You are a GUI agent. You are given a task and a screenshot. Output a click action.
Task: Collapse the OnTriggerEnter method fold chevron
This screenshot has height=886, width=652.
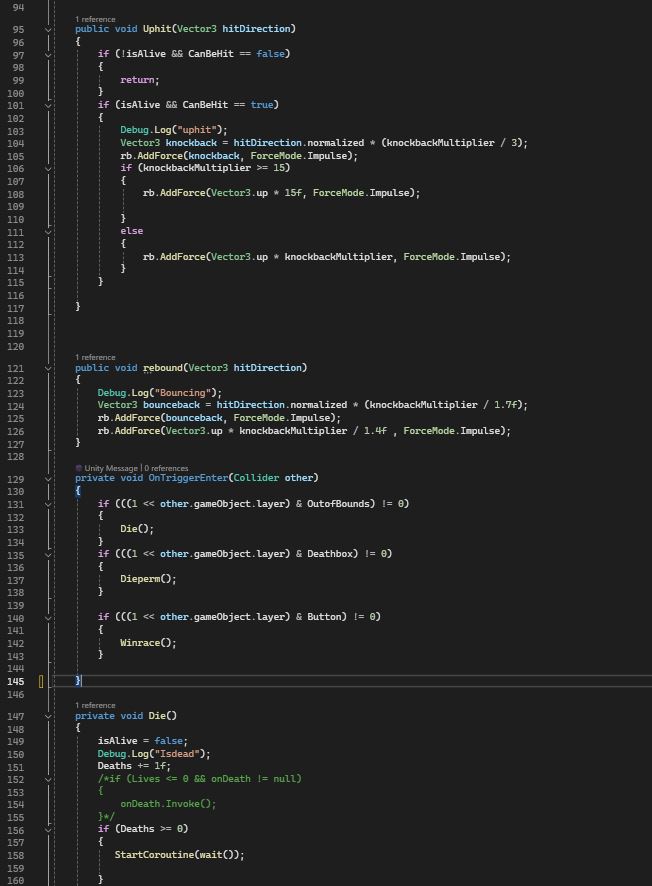point(48,479)
